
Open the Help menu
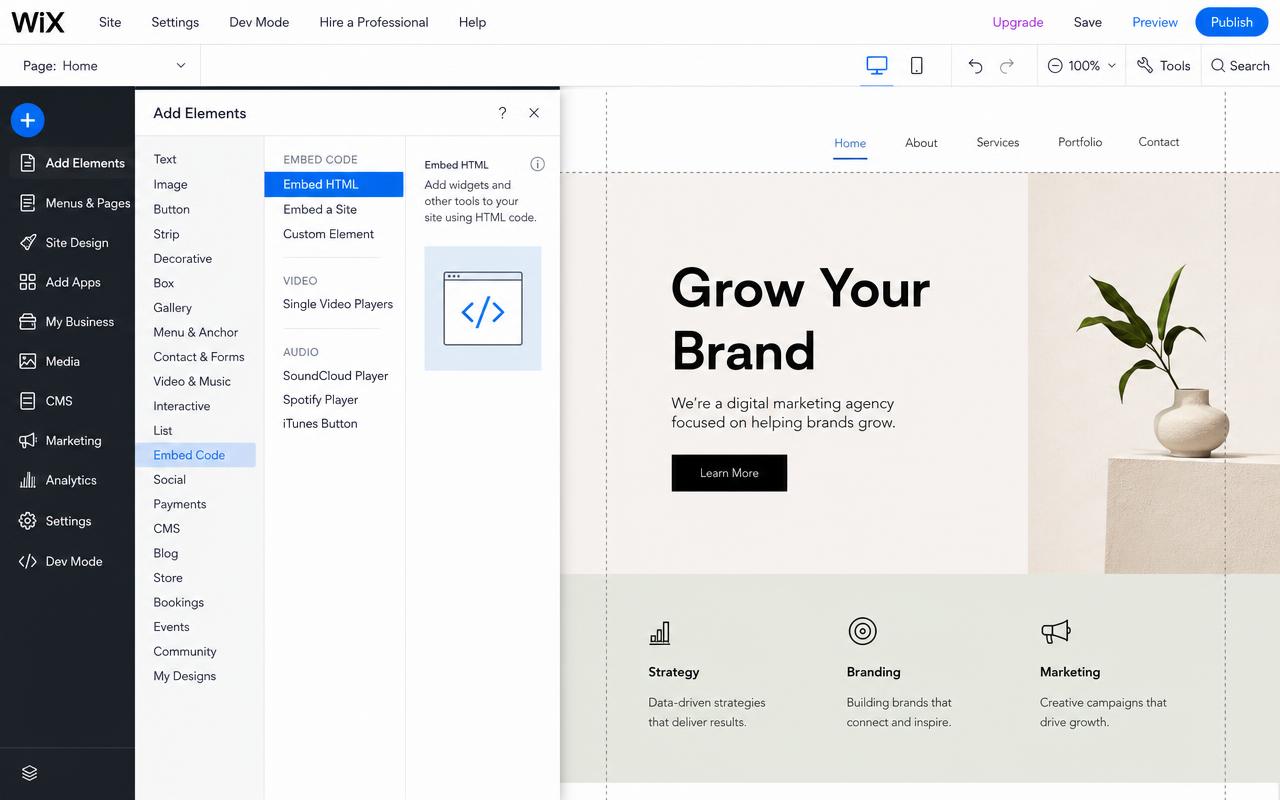(472, 22)
